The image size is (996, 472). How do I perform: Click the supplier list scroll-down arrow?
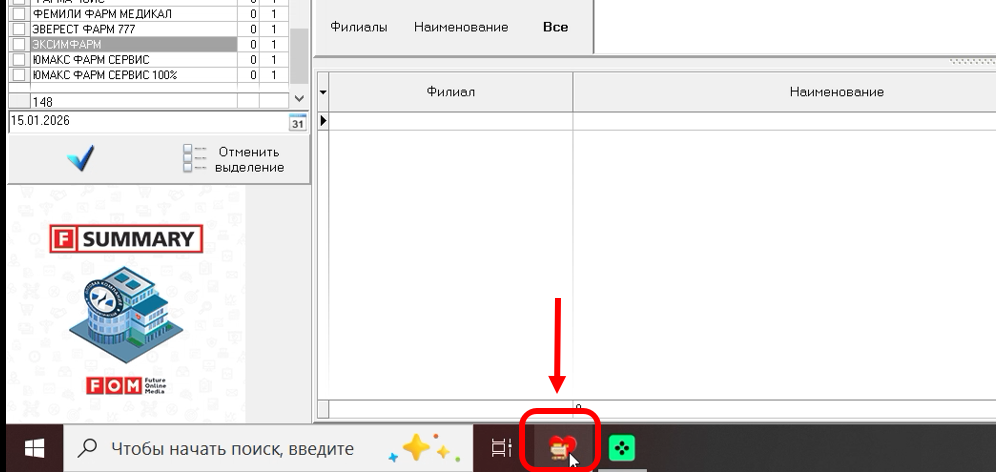(x=300, y=99)
